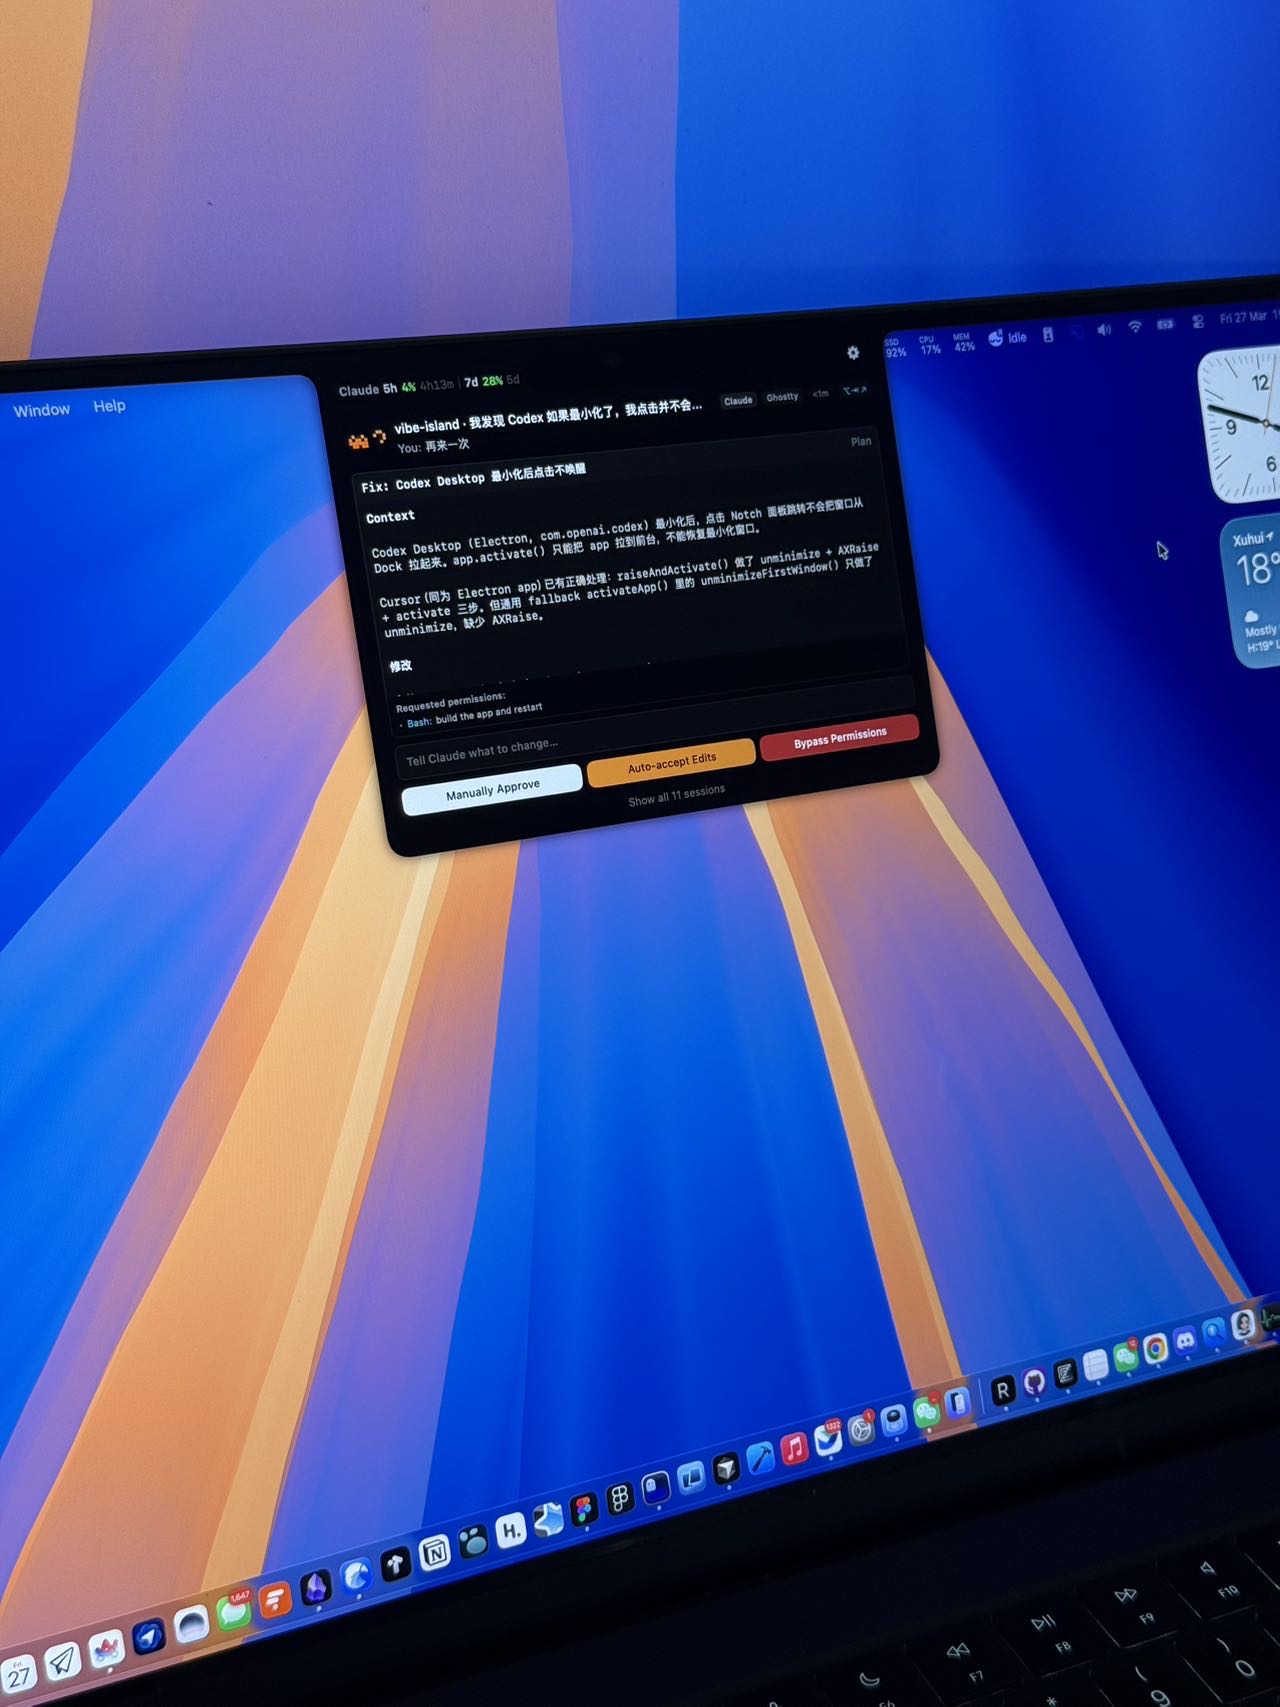Click the MEM 42% menu bar stat
This screenshot has height=1707, width=1280.
(963, 342)
